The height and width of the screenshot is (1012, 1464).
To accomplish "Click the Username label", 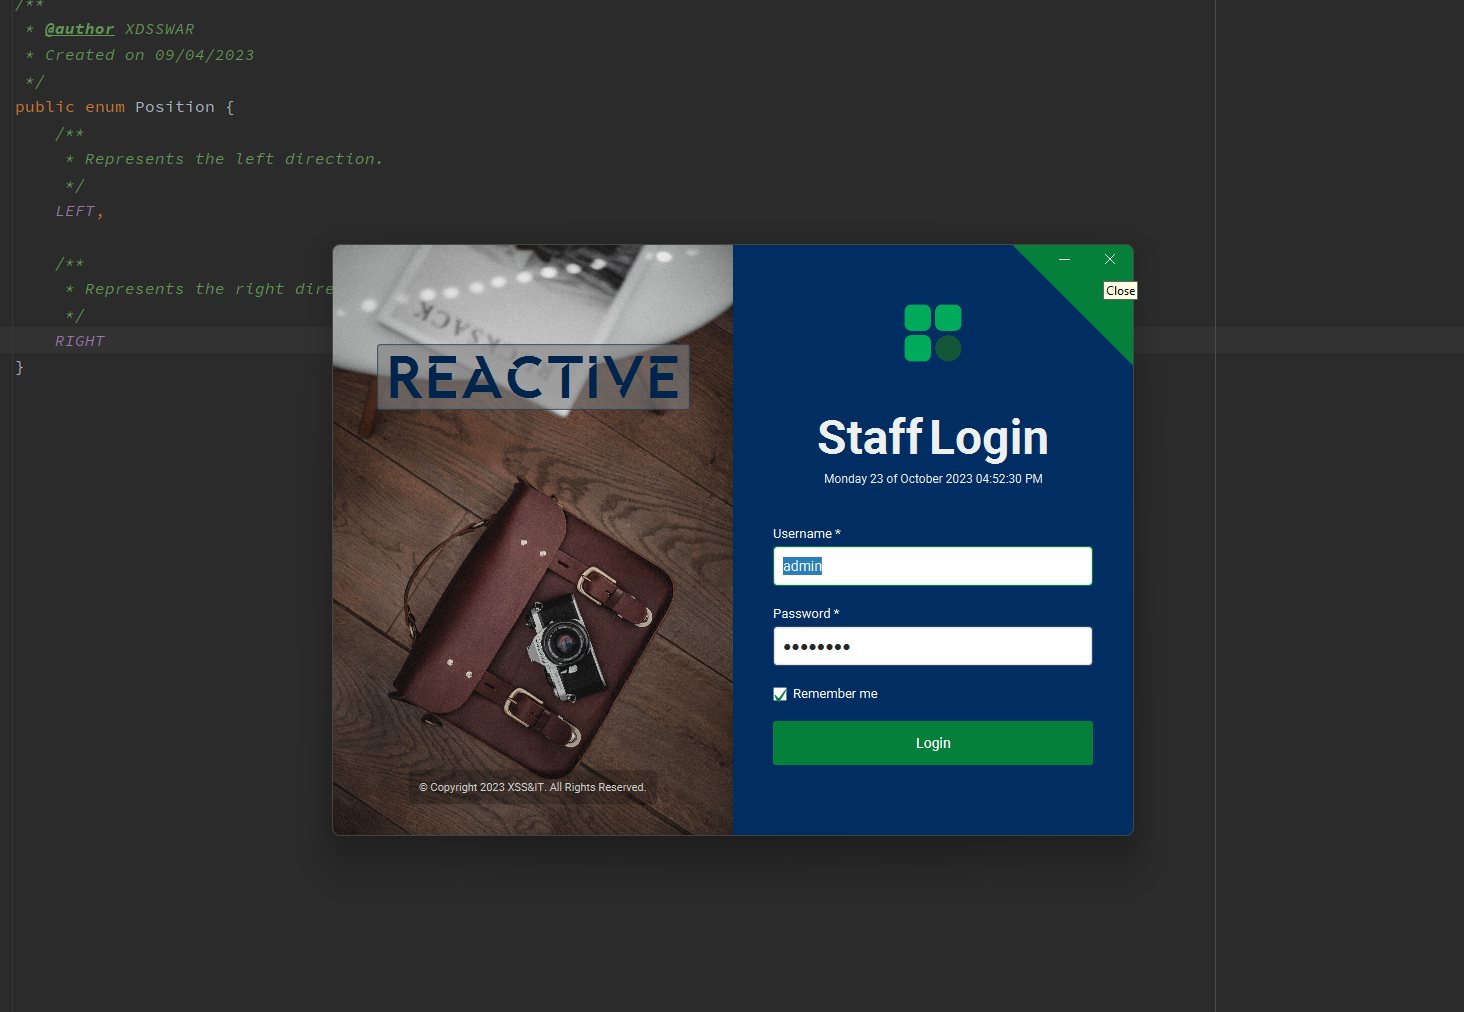I will pyautogui.click(x=806, y=534).
